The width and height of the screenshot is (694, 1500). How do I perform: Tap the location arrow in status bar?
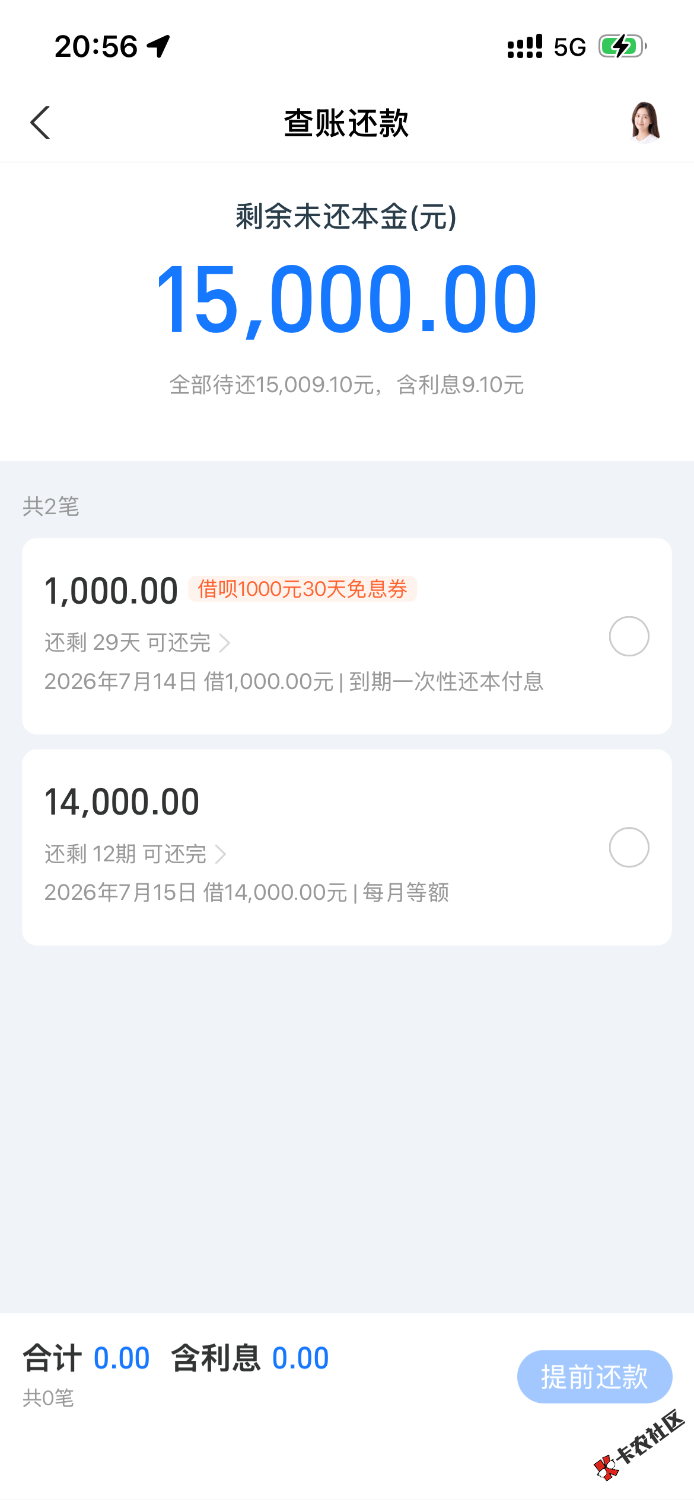pos(158,46)
